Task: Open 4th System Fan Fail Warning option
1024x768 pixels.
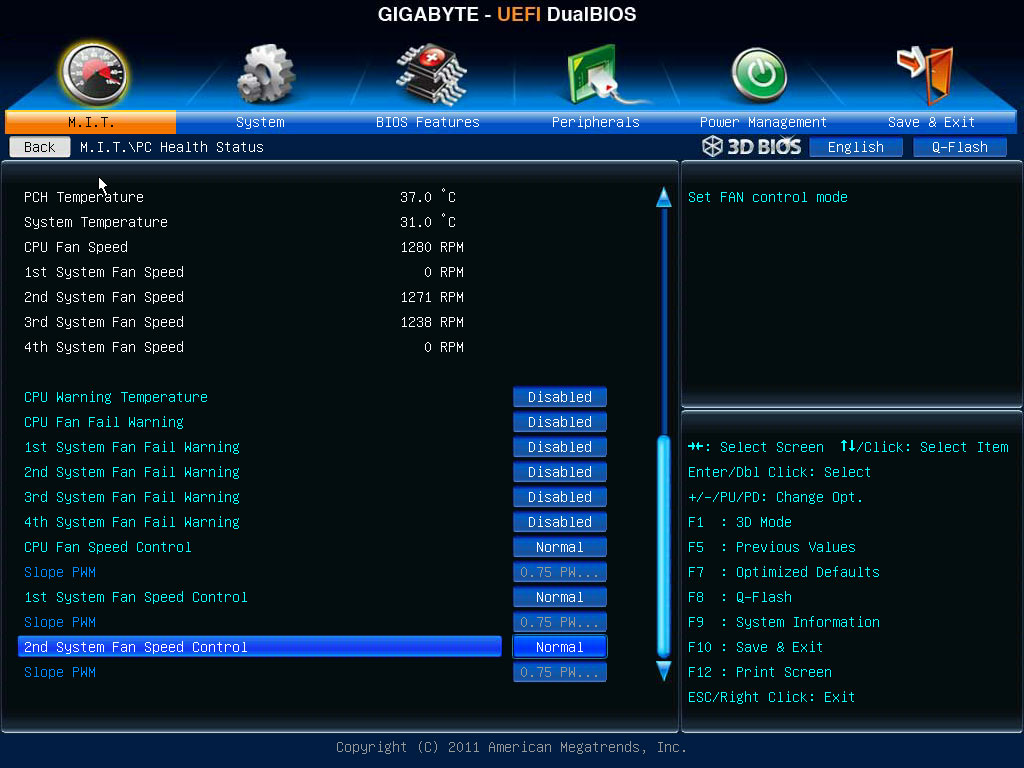Action: (560, 522)
